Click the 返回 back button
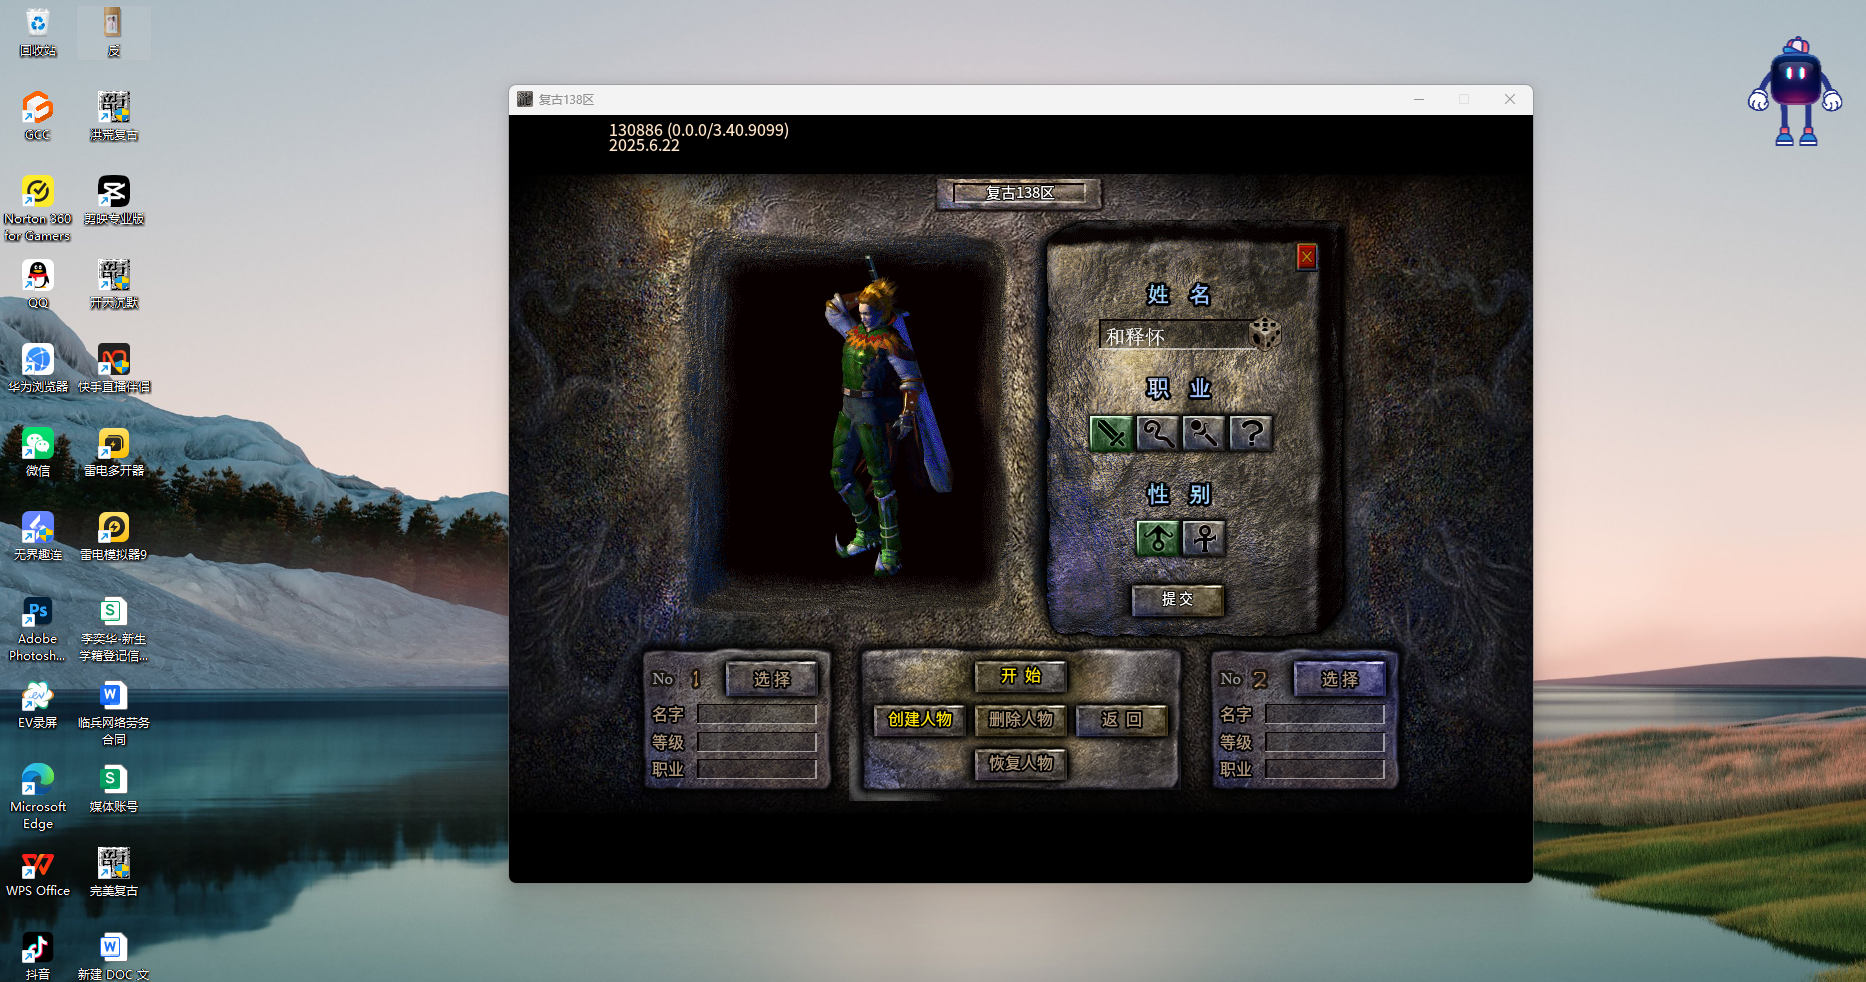Viewport: 1866px width, 982px height. pyautogui.click(x=1121, y=719)
